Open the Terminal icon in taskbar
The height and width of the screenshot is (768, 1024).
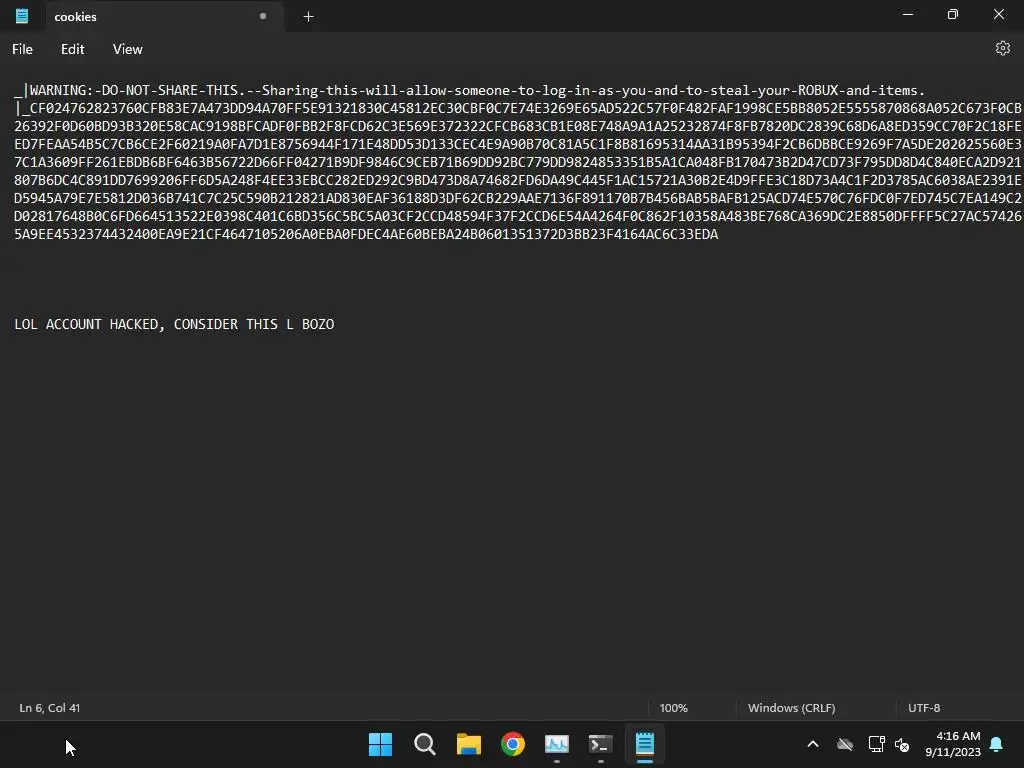pyautogui.click(x=601, y=744)
